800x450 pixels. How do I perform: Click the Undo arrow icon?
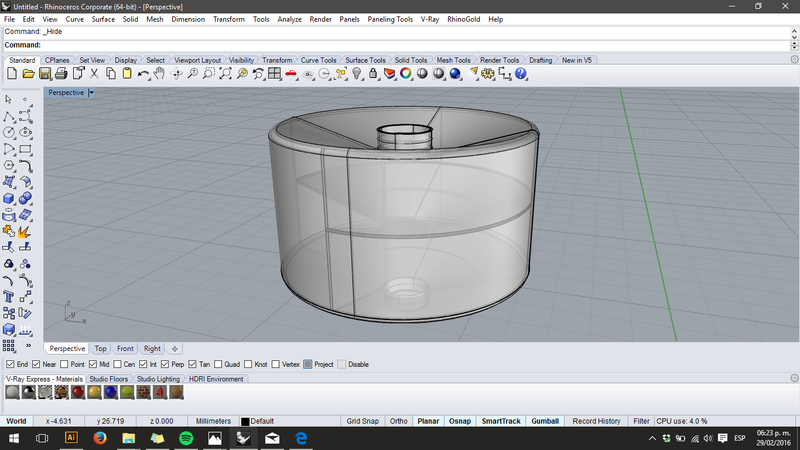[144, 74]
